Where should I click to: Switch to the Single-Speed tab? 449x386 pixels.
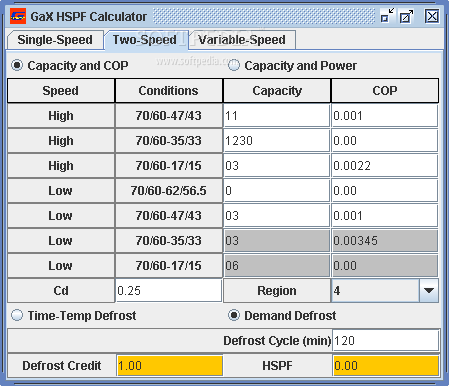(55, 40)
